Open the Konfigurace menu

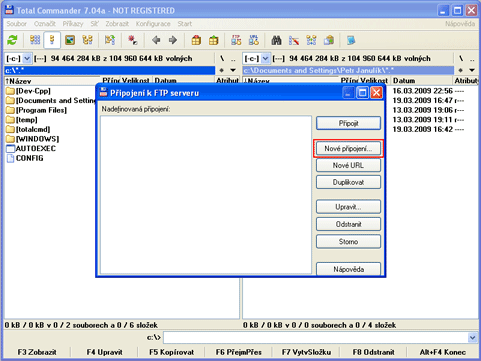click(153, 24)
